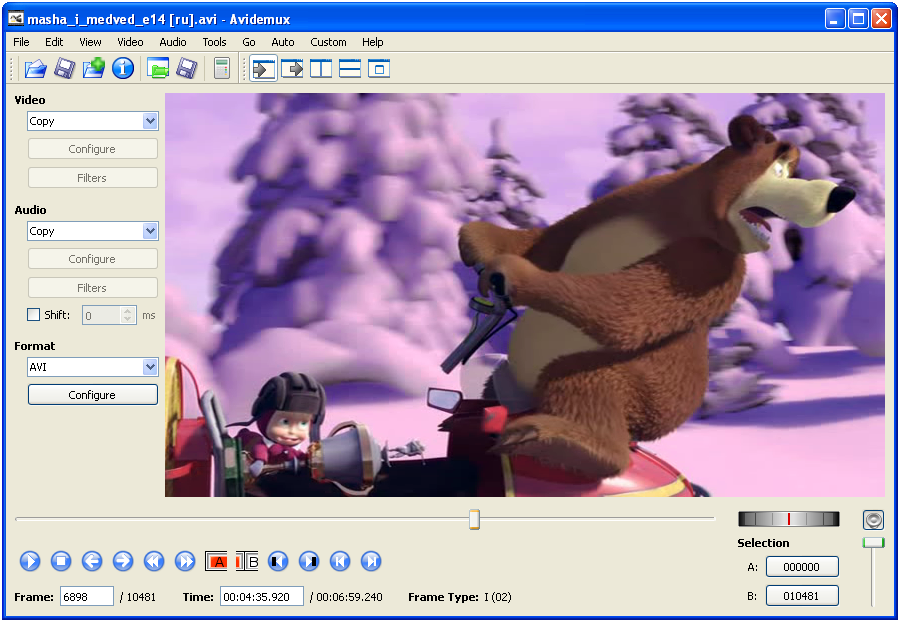Open a video file with the folder icon
The image size is (898, 621).
click(36, 69)
